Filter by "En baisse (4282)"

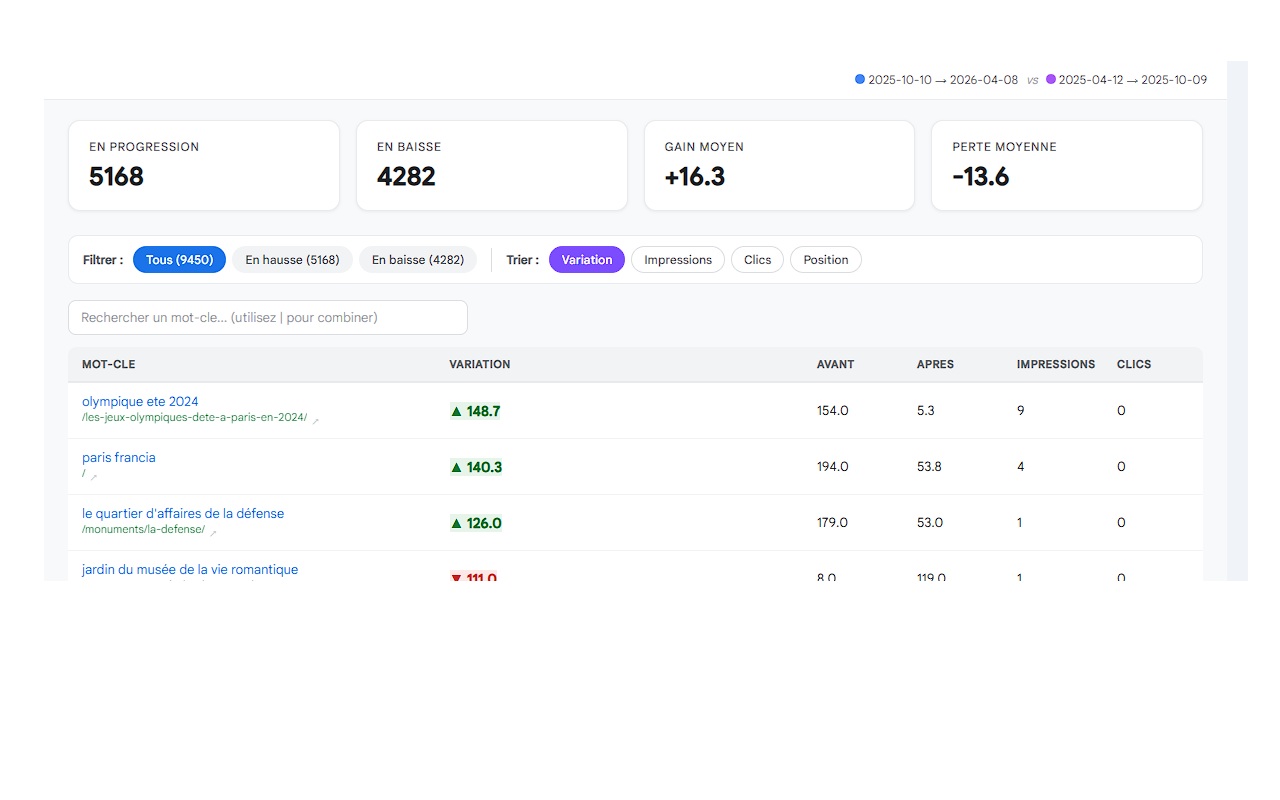417,260
